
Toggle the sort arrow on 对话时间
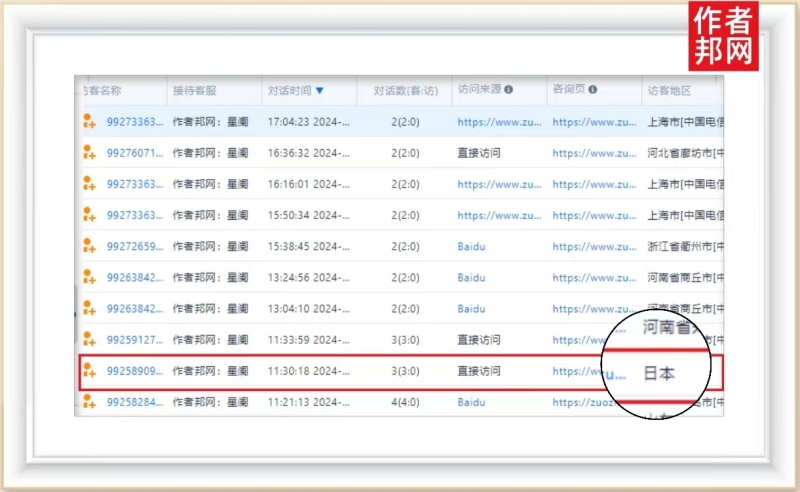[x=319, y=90]
